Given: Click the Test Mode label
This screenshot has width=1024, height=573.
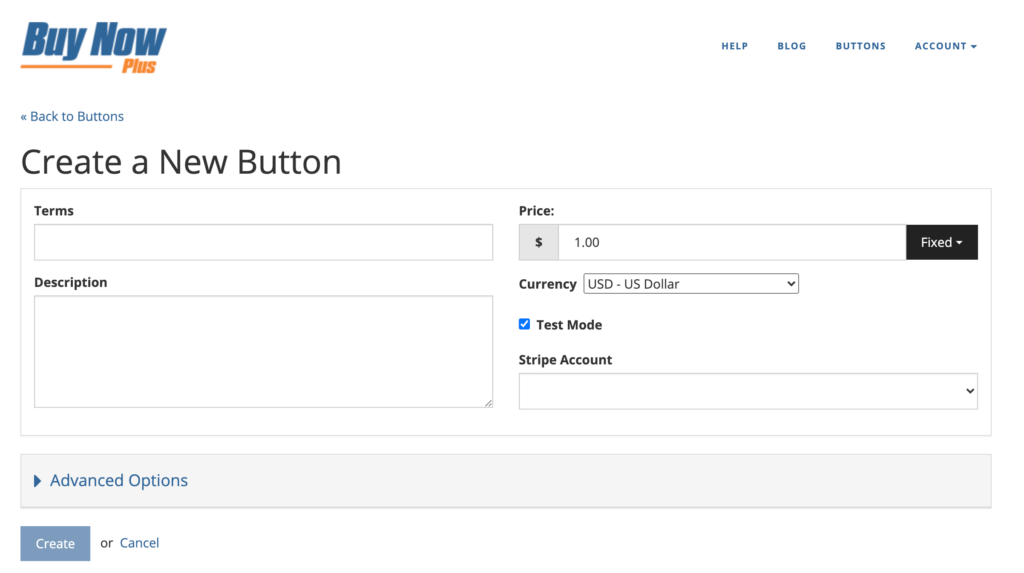Looking at the screenshot, I should click(569, 325).
